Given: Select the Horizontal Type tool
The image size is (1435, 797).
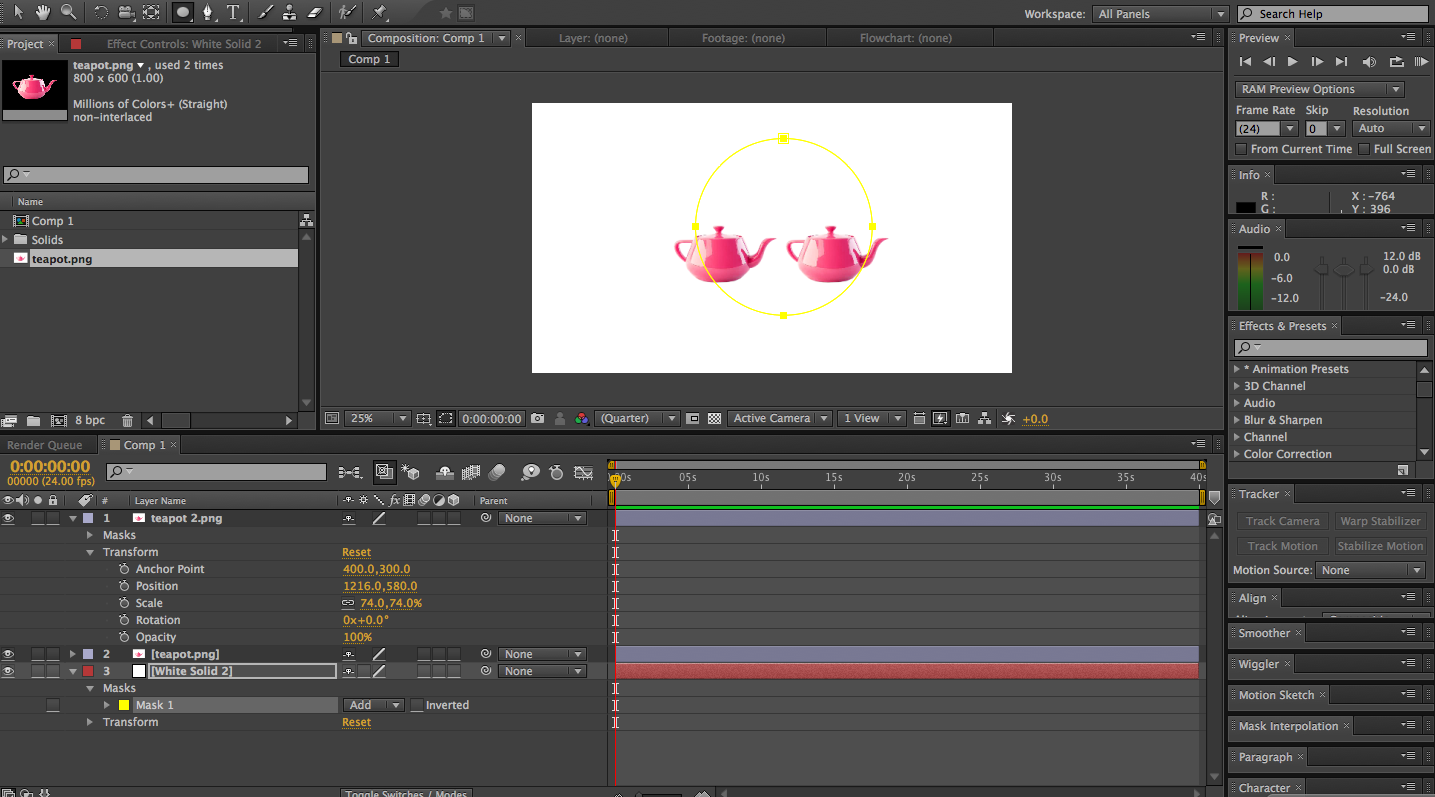Looking at the screenshot, I should (234, 13).
